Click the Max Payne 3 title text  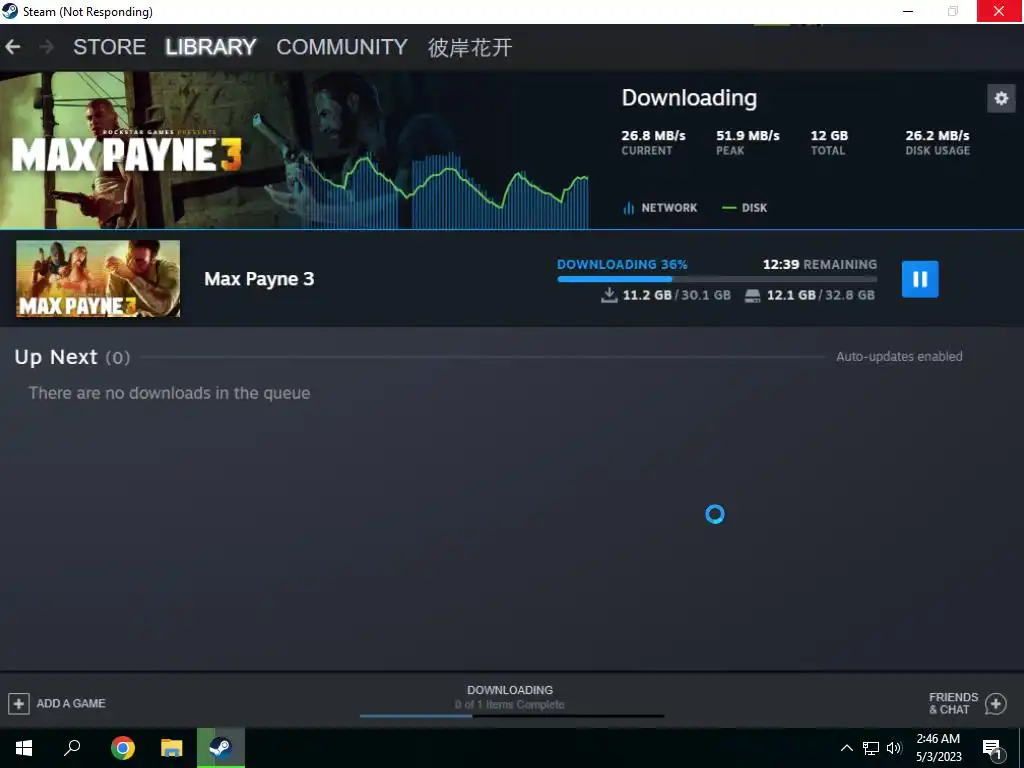pyautogui.click(x=259, y=279)
